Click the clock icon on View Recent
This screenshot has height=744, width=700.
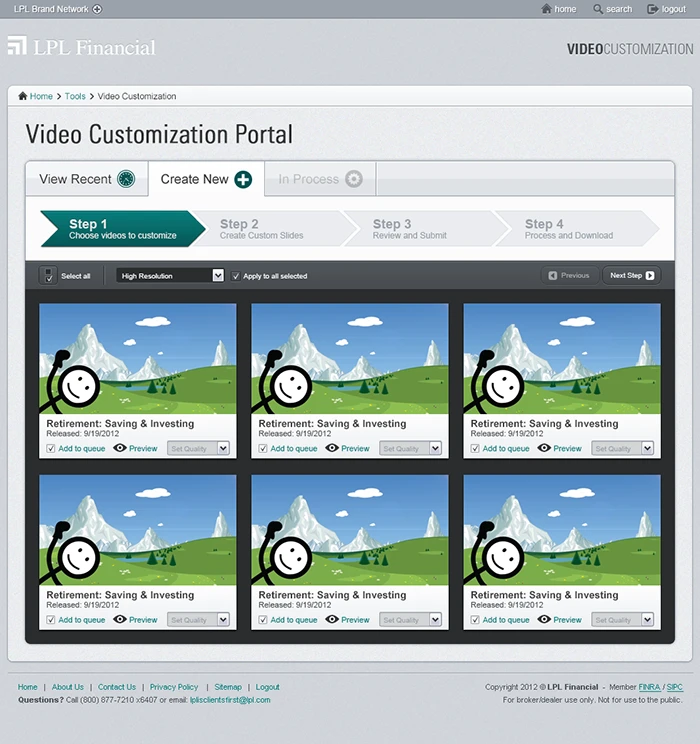pyautogui.click(x=126, y=179)
